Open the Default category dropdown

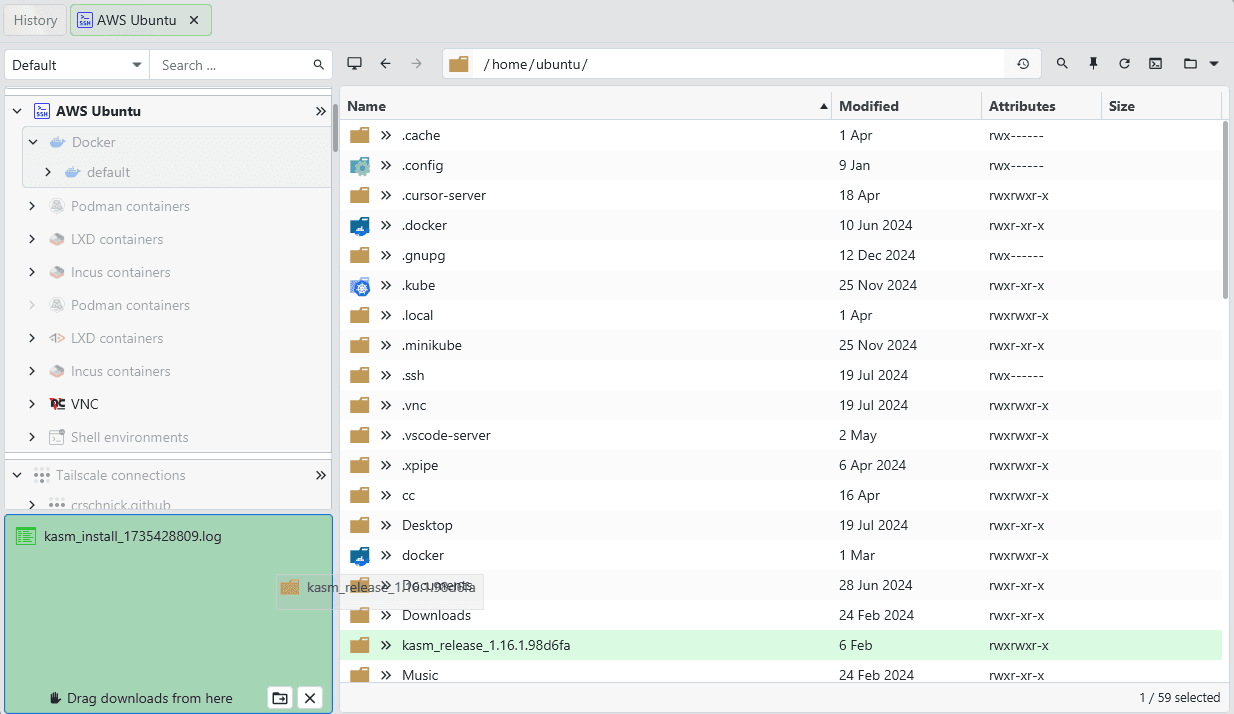click(x=77, y=65)
